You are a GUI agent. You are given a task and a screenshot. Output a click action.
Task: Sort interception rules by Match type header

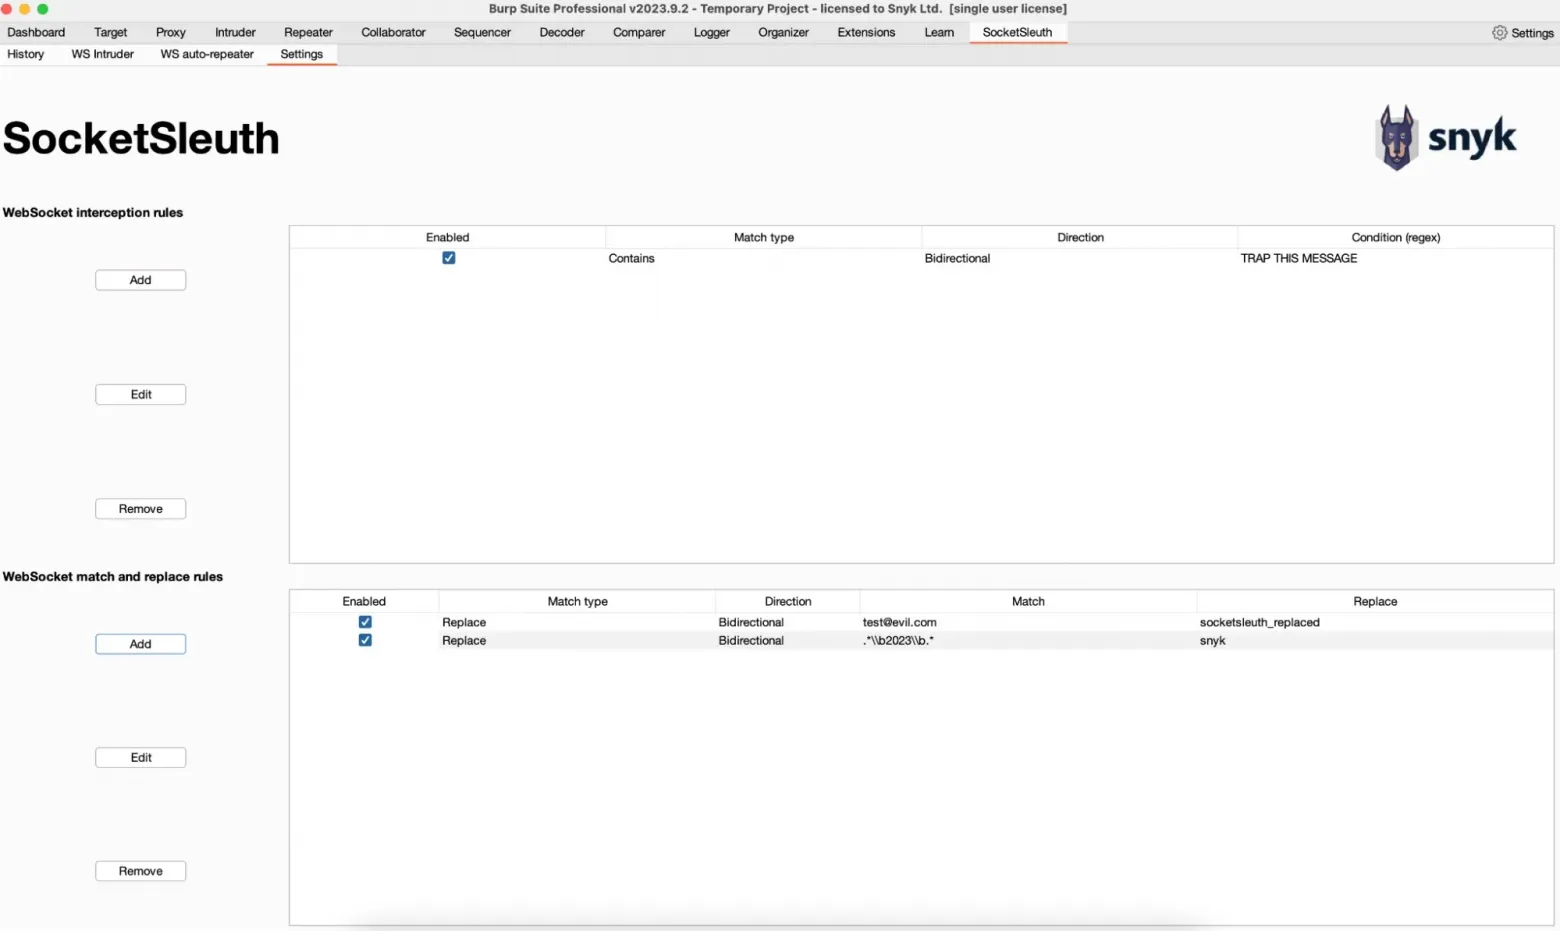point(763,237)
